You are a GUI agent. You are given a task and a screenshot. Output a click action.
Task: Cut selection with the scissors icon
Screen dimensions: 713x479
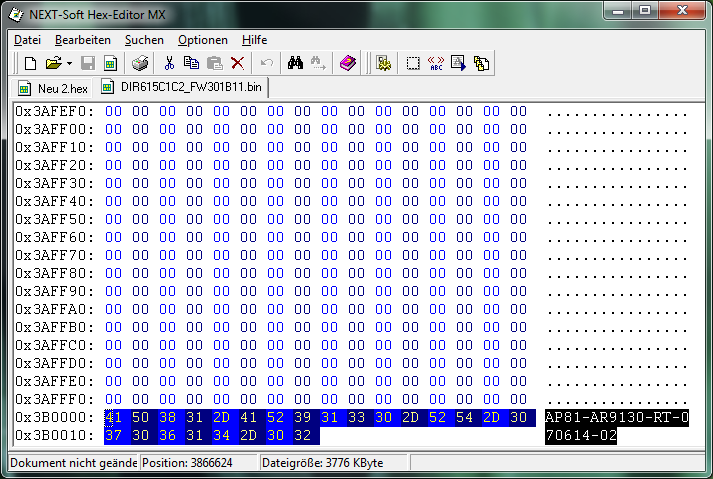pyautogui.click(x=169, y=63)
